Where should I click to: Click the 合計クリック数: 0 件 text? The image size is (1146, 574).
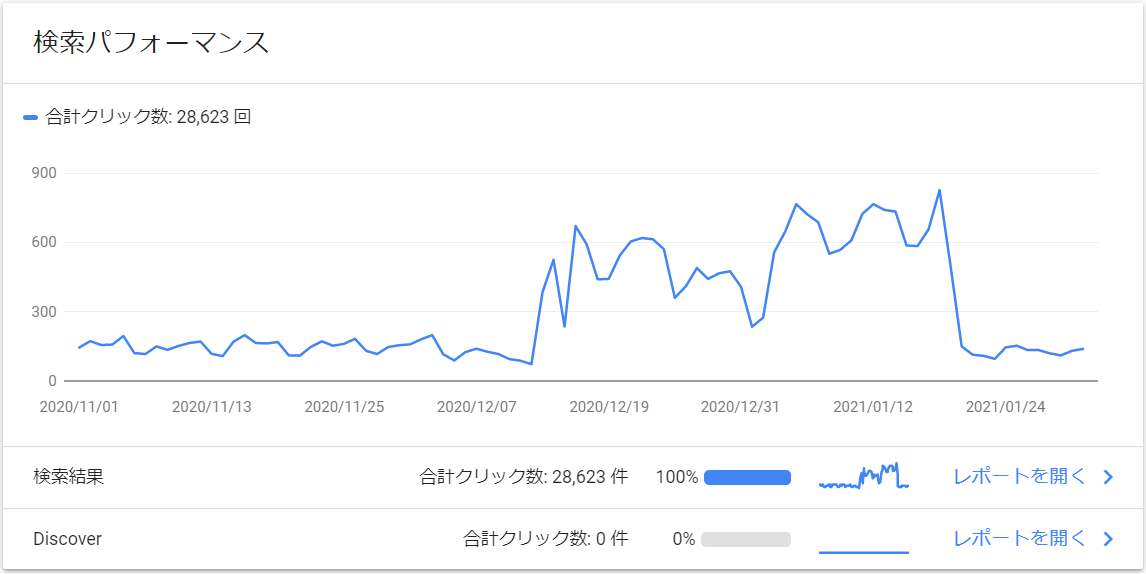tap(545, 539)
